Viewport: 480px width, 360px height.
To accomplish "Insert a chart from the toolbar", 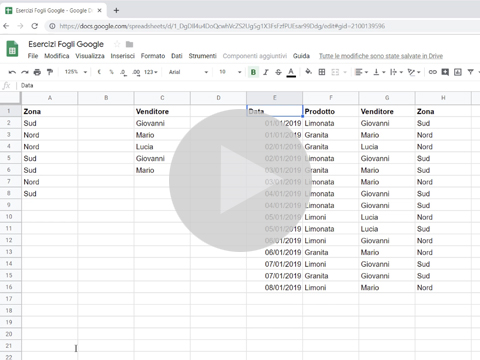I will click(458, 72).
